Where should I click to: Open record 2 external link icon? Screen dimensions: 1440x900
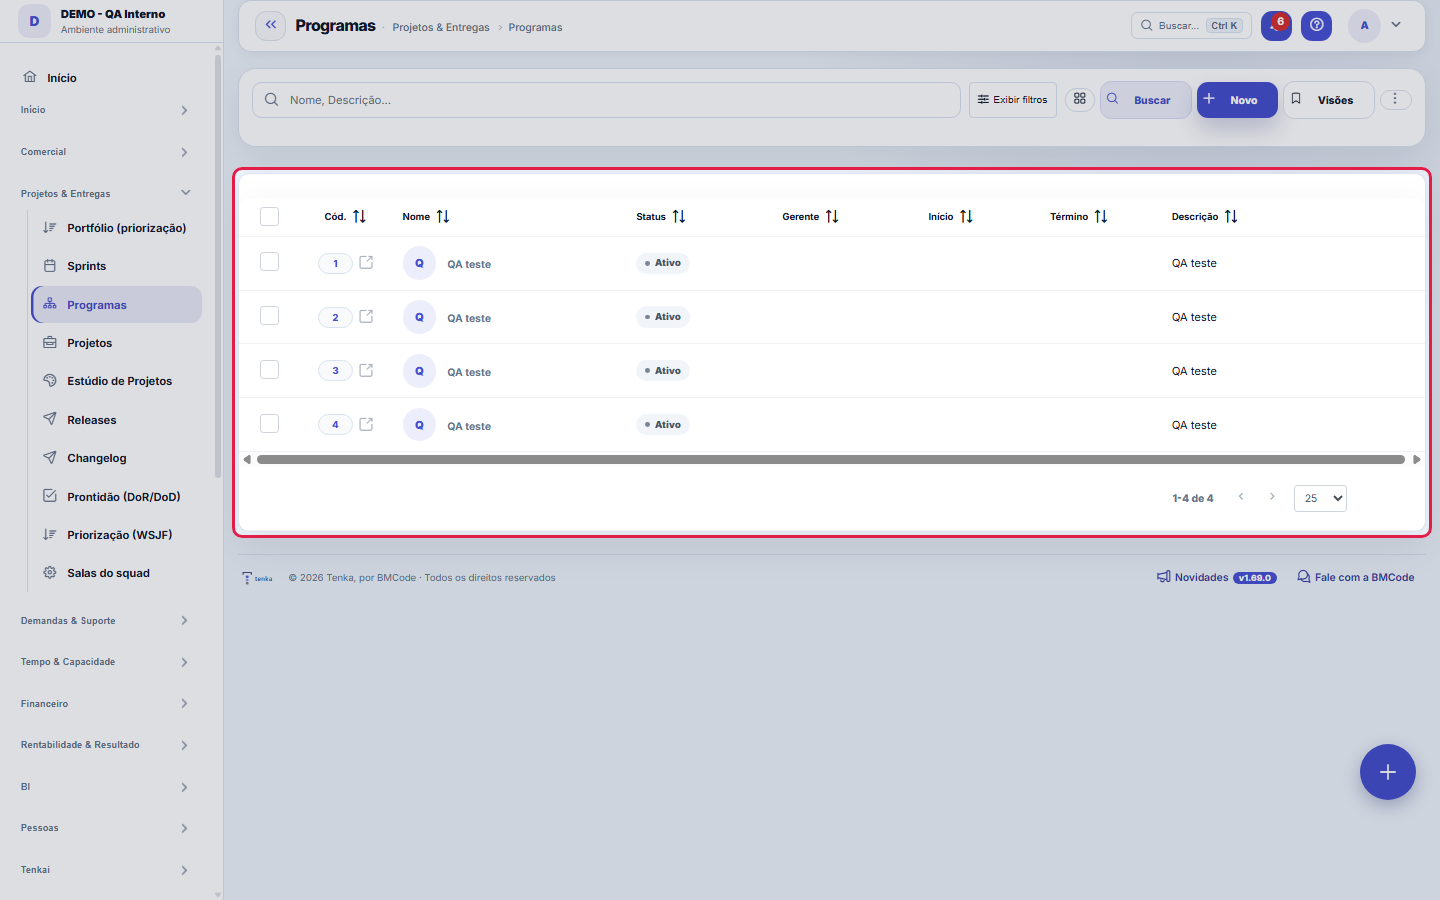pos(366,316)
